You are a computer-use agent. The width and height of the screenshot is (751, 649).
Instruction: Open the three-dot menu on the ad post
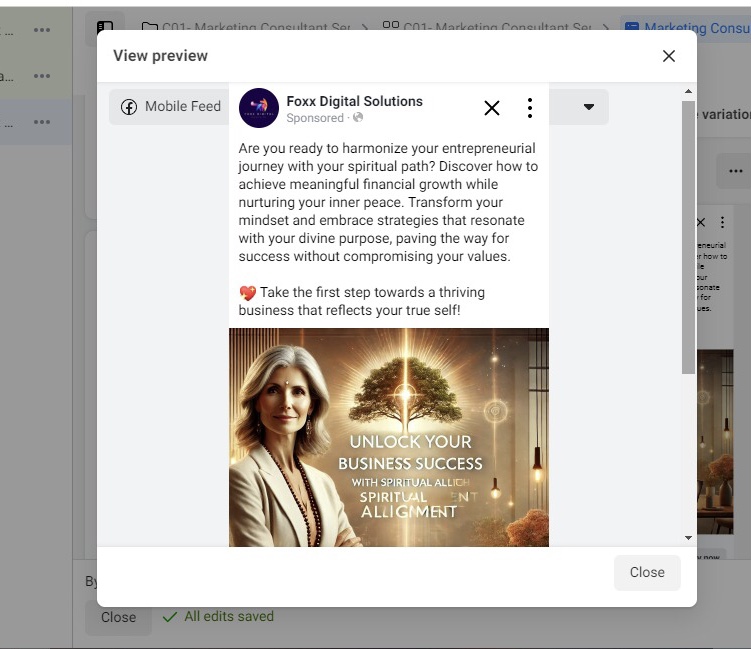point(530,108)
